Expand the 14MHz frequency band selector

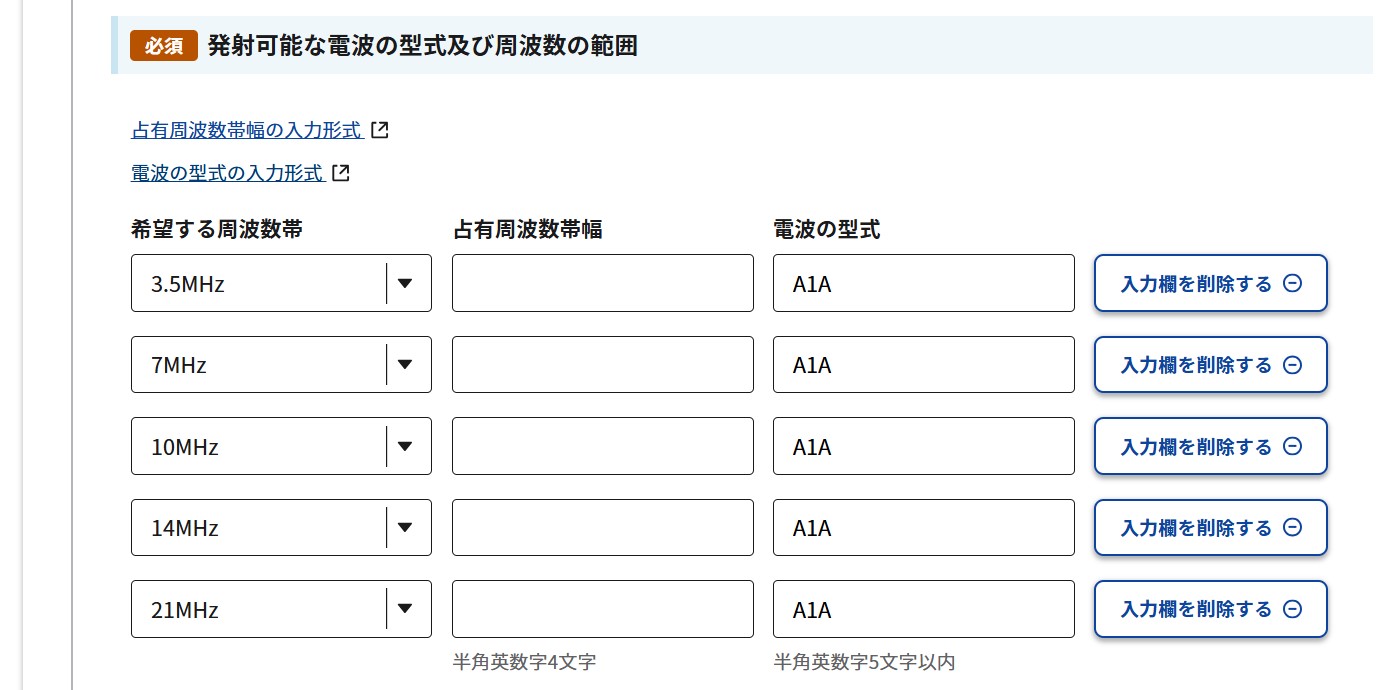(281, 527)
